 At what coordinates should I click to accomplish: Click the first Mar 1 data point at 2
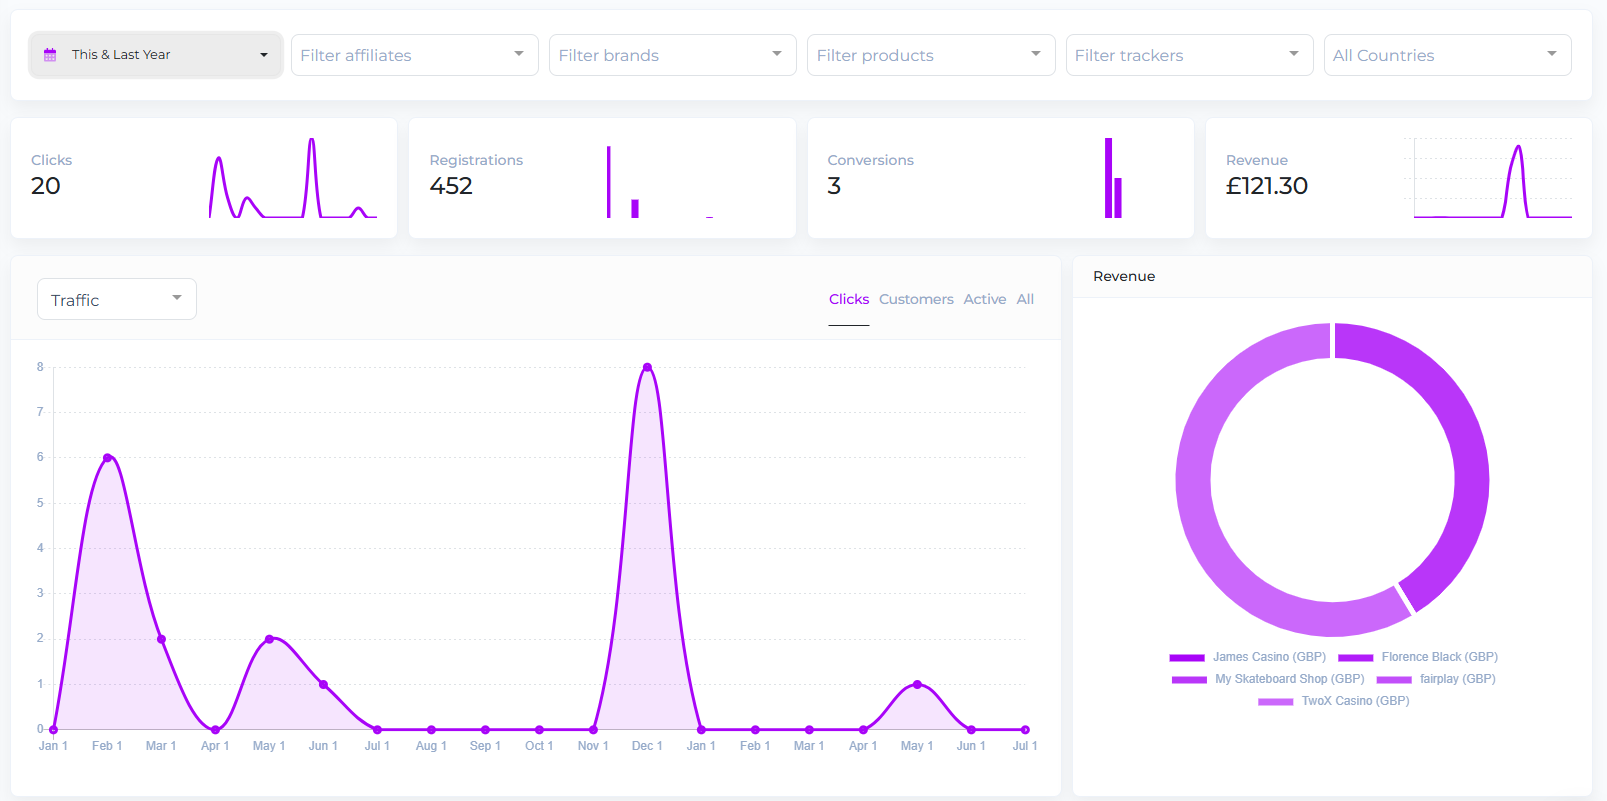(x=161, y=639)
